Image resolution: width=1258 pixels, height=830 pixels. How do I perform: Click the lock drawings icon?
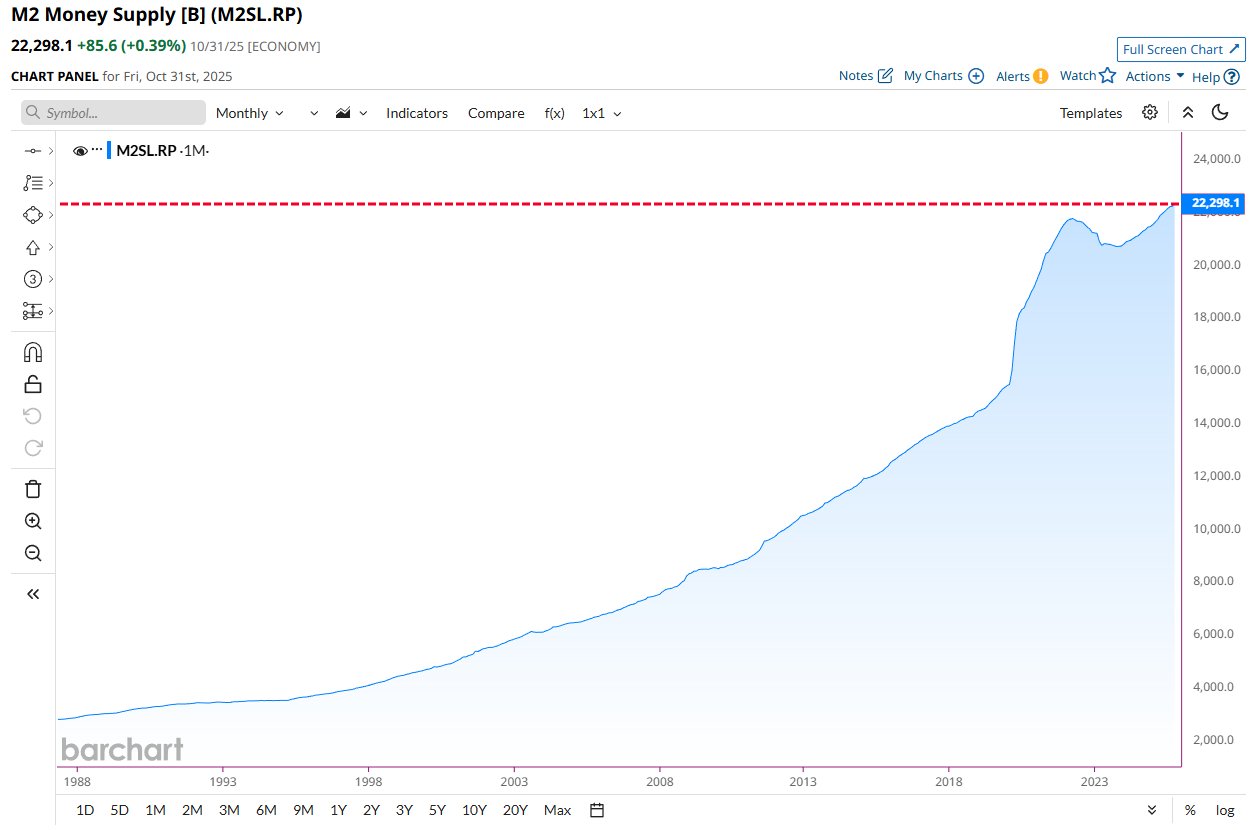pyautogui.click(x=33, y=384)
